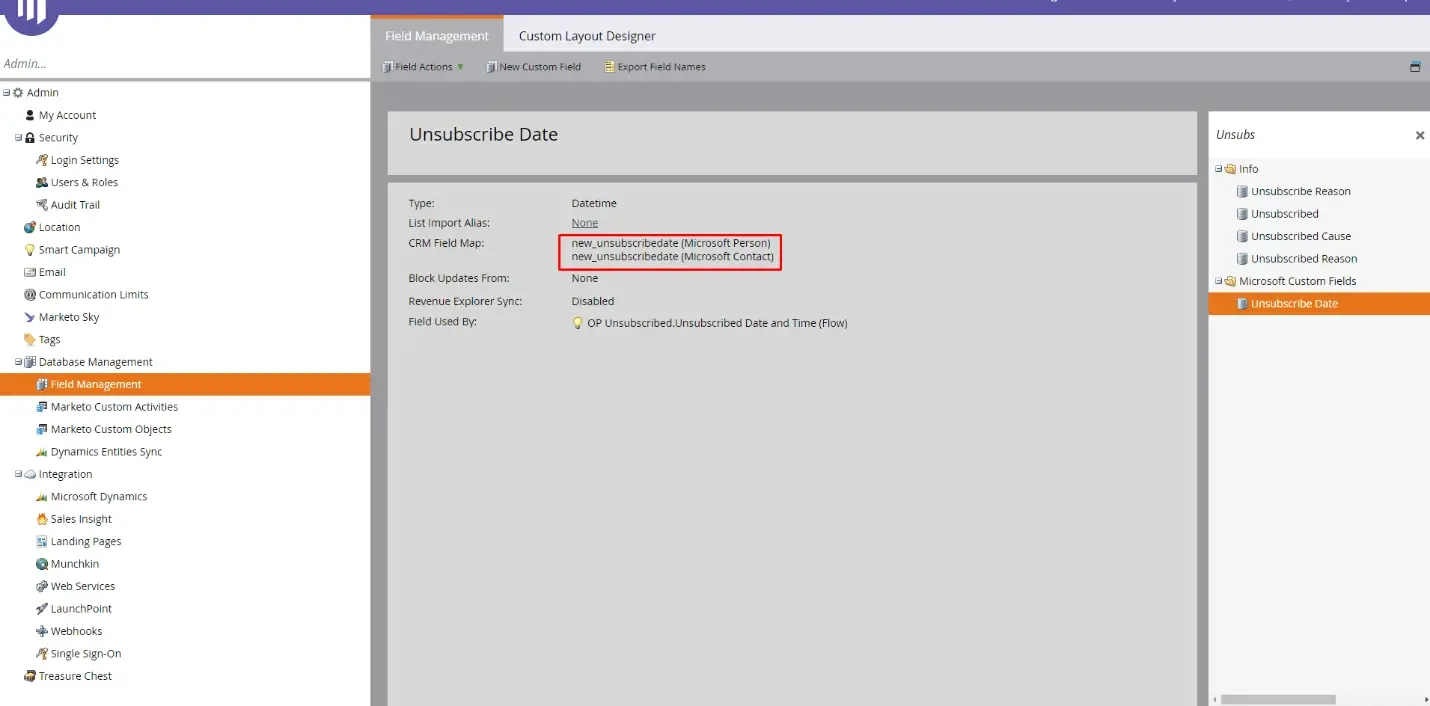1430x706 pixels.
Task: Click the Single Sign-On key icon
Action: (42, 654)
